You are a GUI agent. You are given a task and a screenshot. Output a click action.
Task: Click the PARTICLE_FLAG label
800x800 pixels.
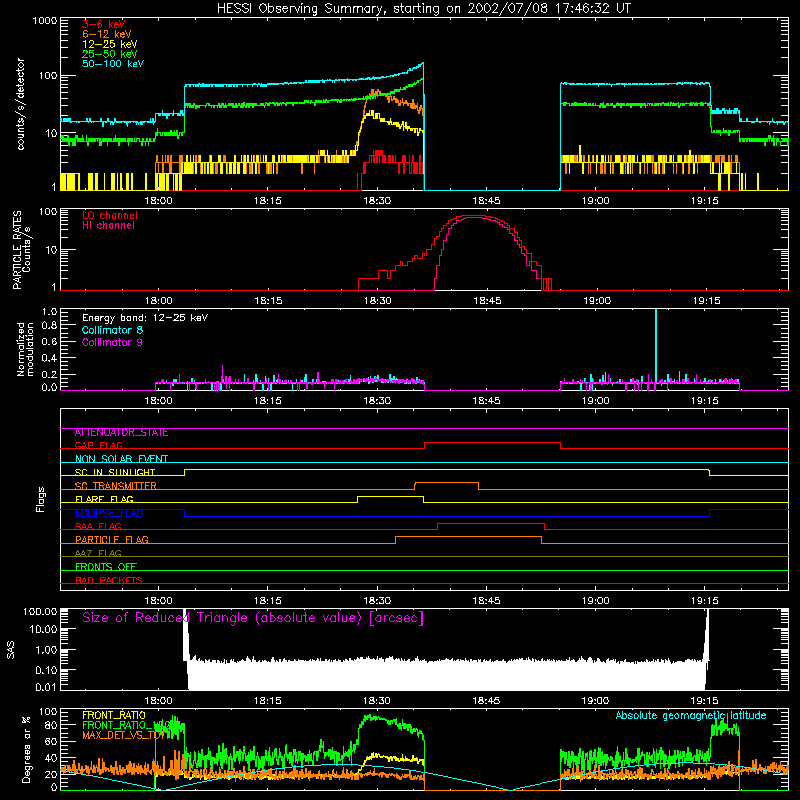(112, 540)
